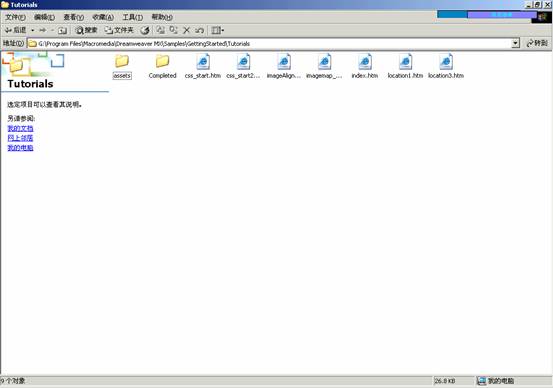Open the Views dropdown button

click(218, 30)
